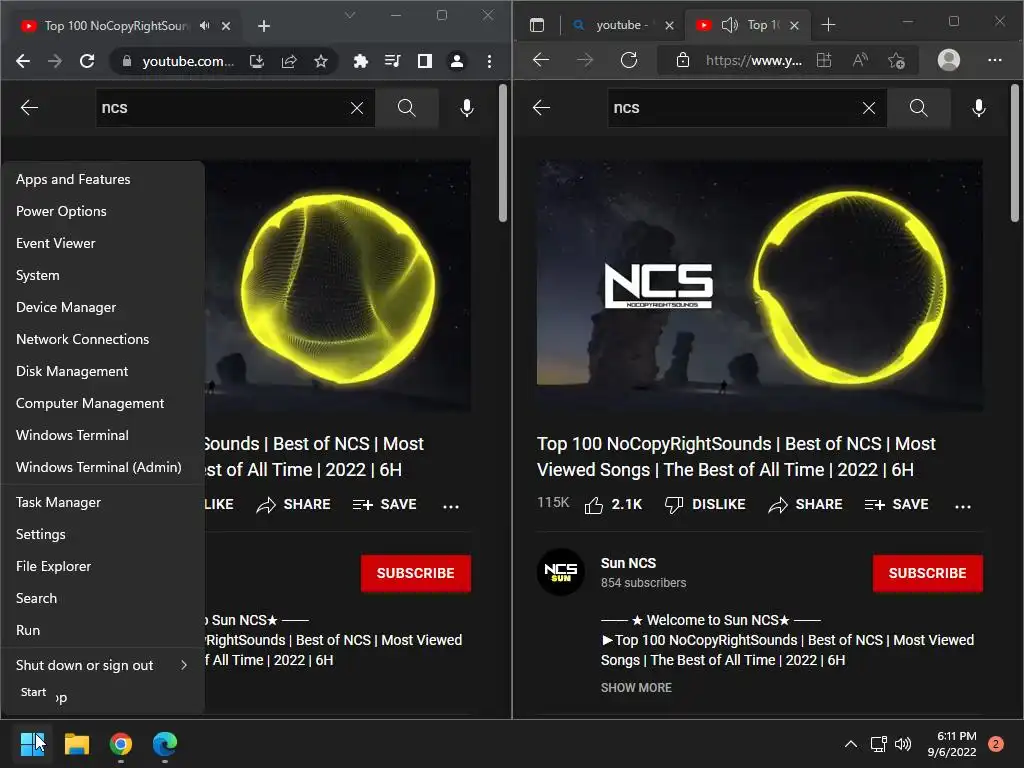
Task: Click DISLIKE on the Edge video
Action: point(705,504)
